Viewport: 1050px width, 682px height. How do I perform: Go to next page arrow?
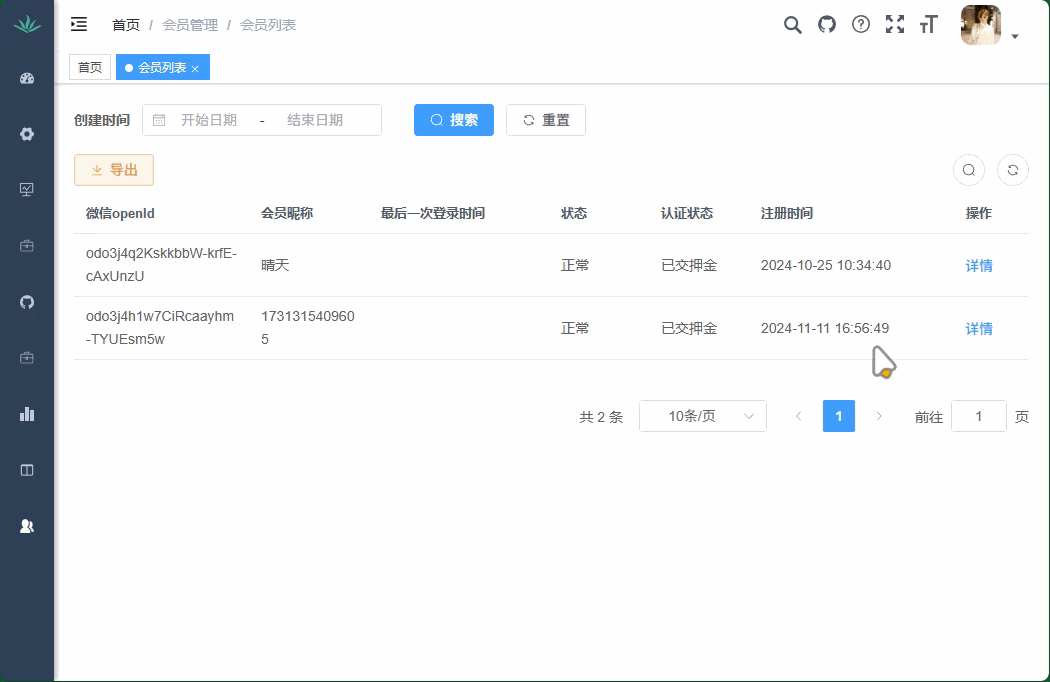point(879,416)
